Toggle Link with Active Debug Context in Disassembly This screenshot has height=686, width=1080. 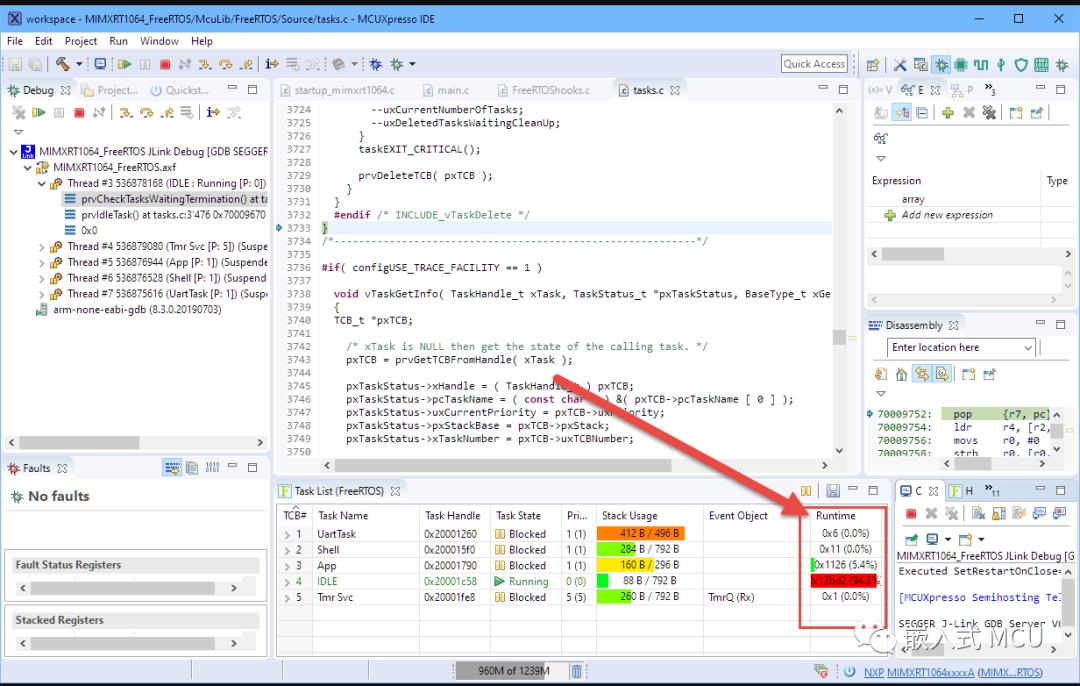pos(922,374)
